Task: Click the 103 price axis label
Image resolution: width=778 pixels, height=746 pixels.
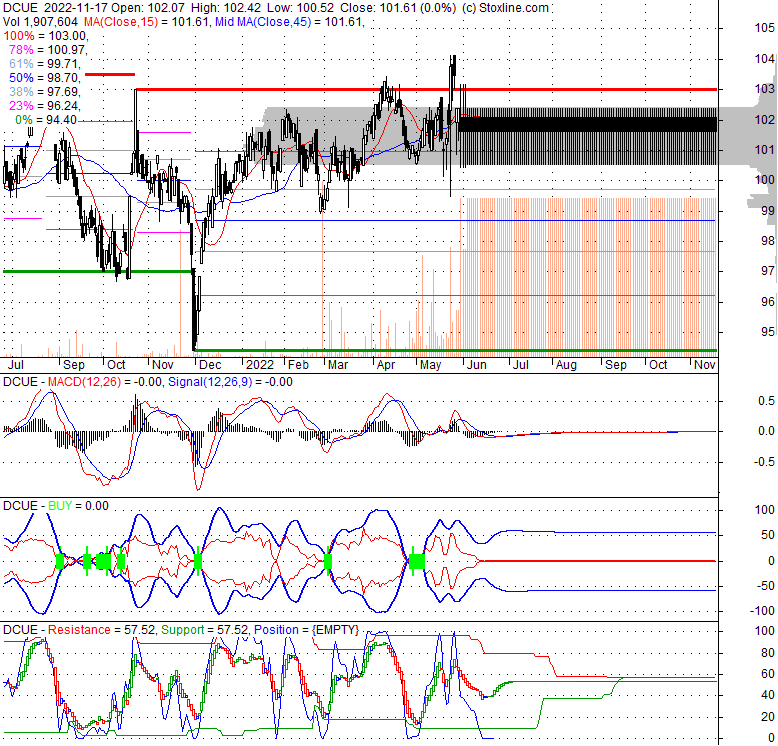Action: [x=764, y=89]
